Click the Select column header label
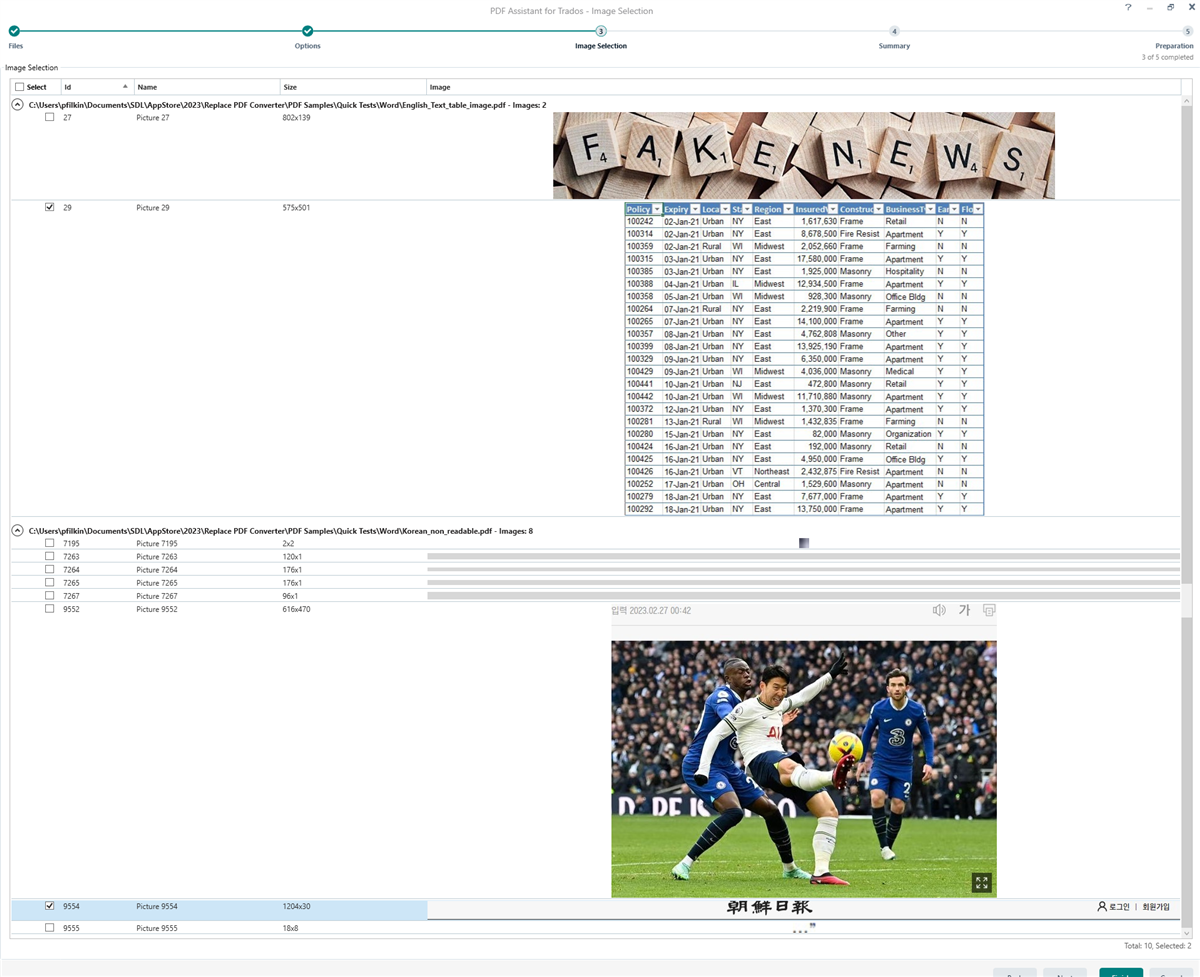This screenshot has width=1200, height=977. [37, 87]
